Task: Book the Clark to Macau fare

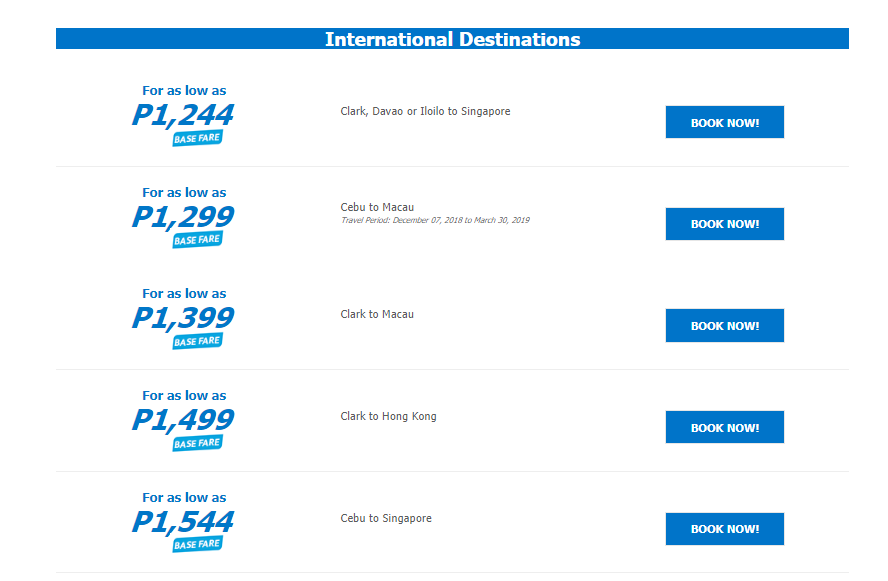Action: (x=724, y=326)
